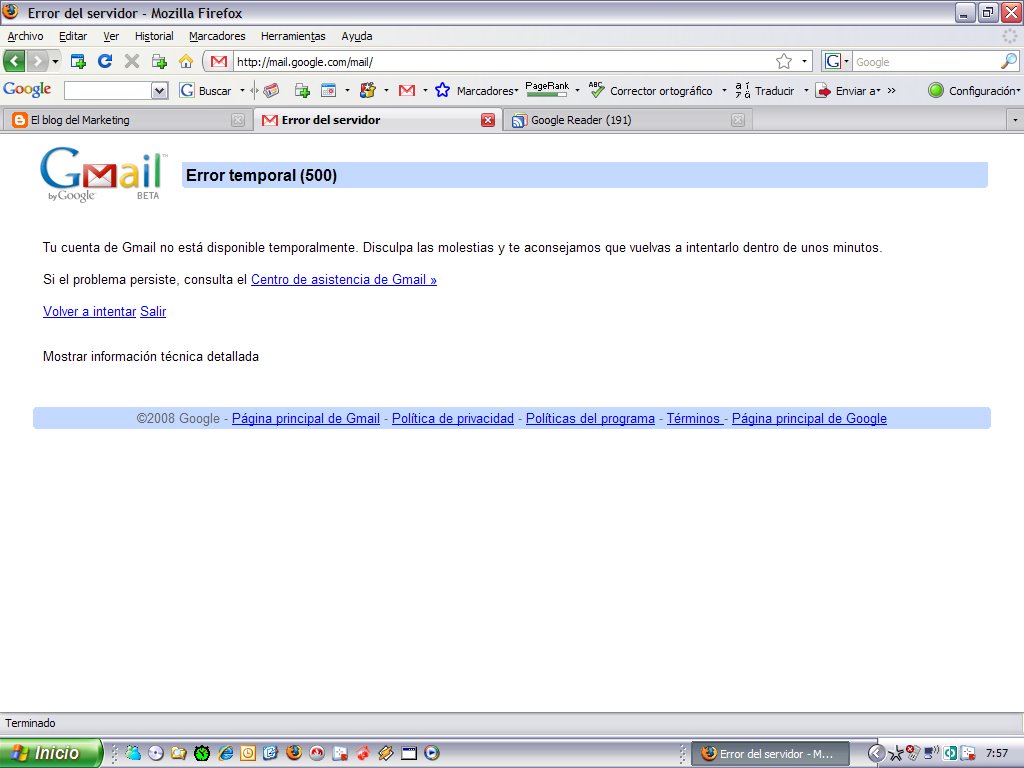Click the Google logo on the toolbar
Viewport: 1024px width, 768px height.
pyautogui.click(x=27, y=89)
